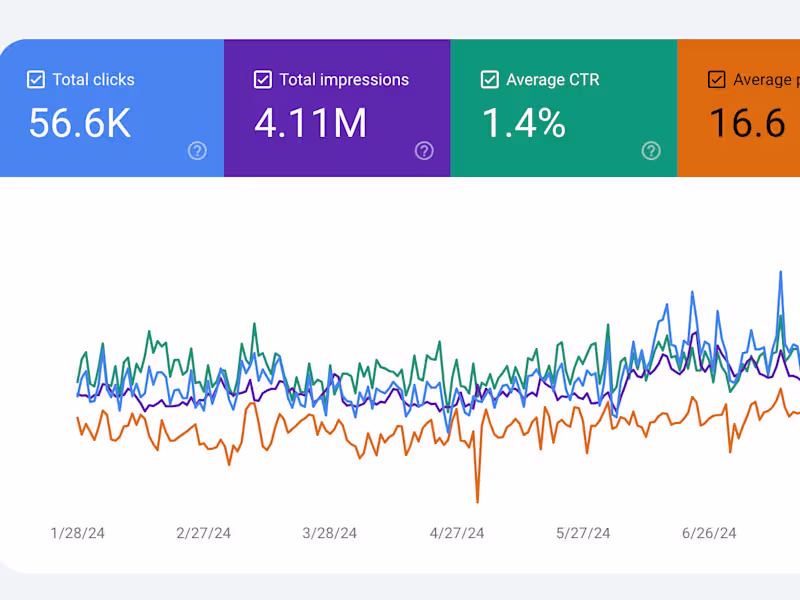Toggle the Average position checkbox
This screenshot has height=600, width=800.
[716, 80]
